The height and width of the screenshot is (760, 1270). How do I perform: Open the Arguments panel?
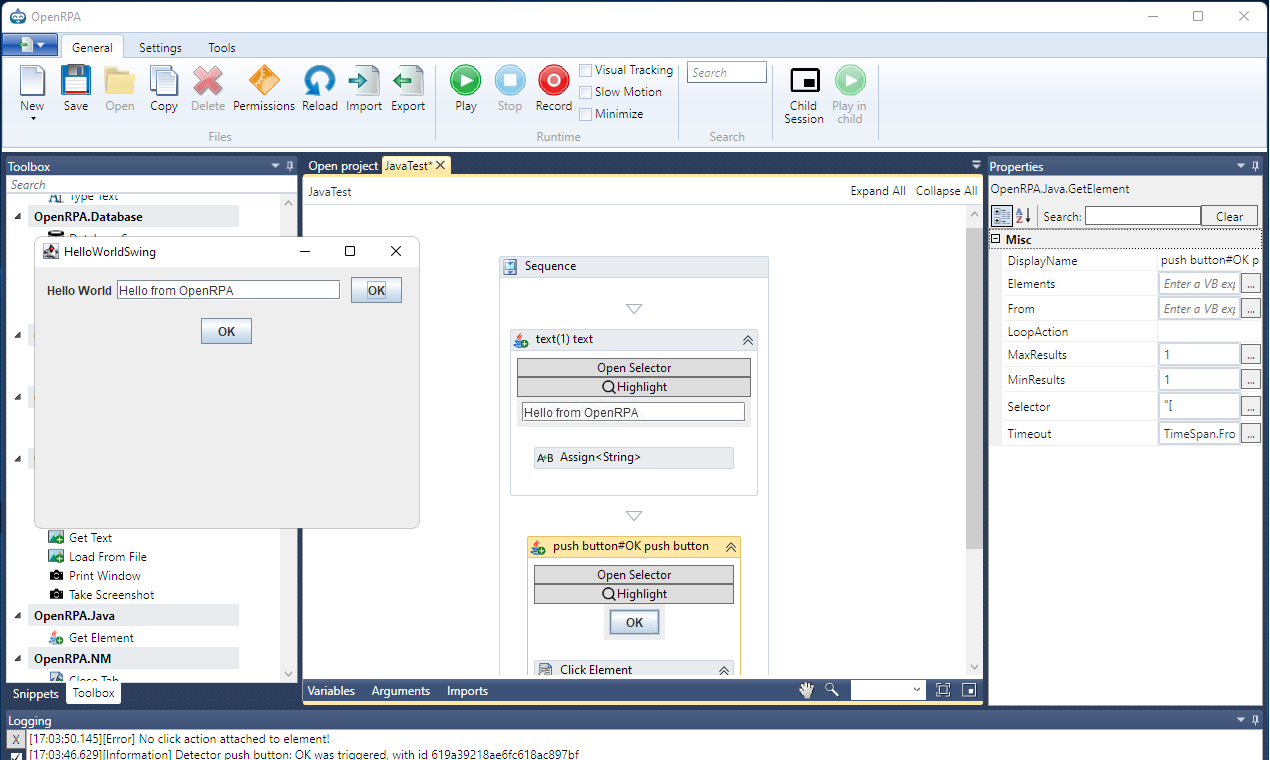[401, 691]
